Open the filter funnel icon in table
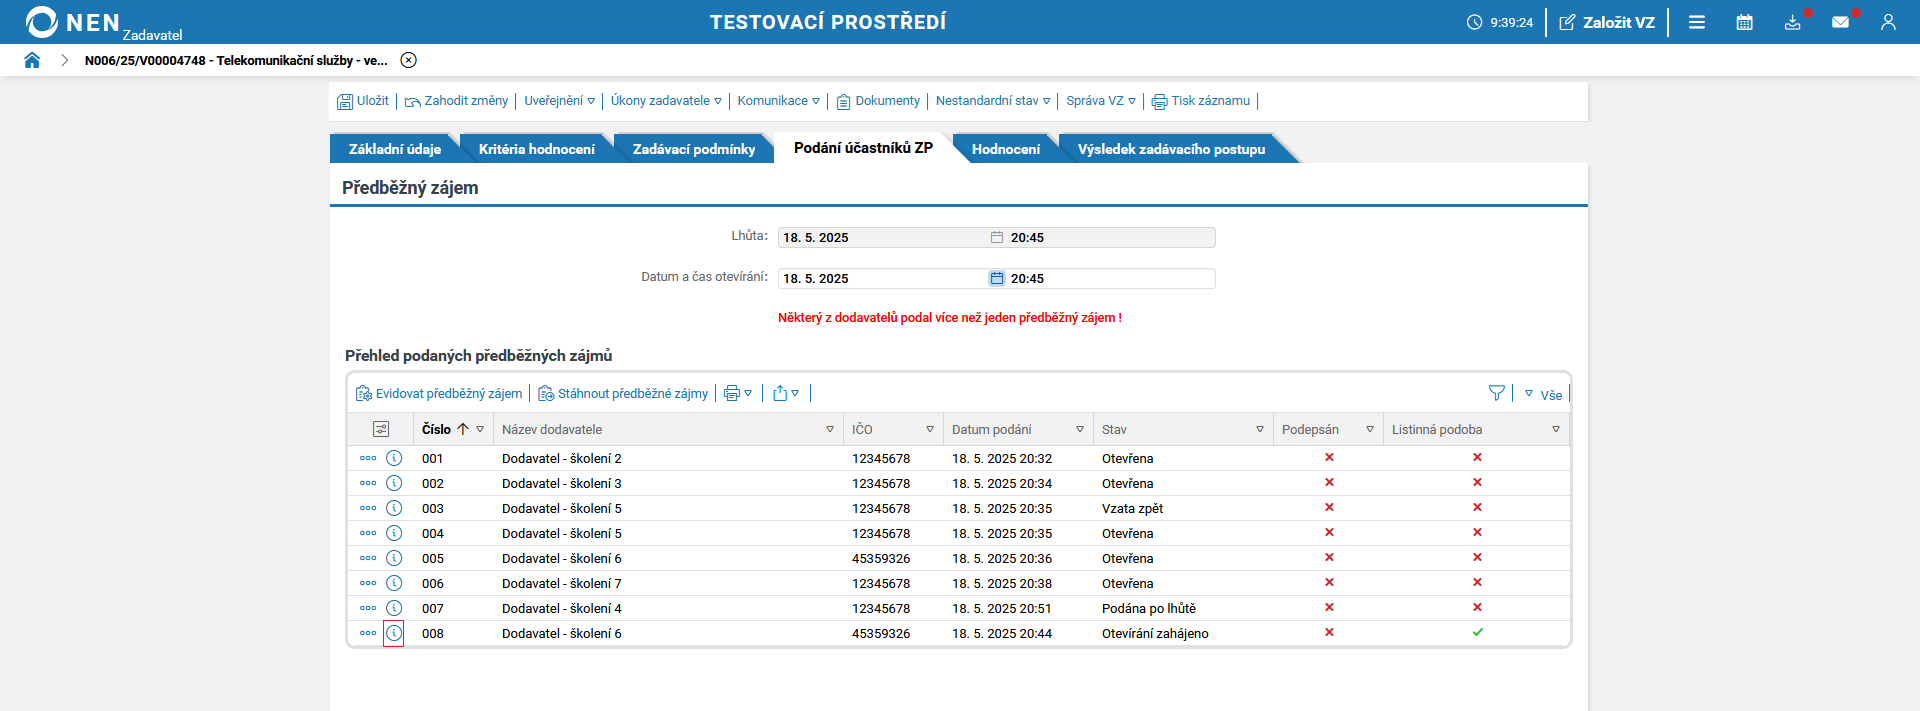The image size is (1920, 711). pos(1496,393)
